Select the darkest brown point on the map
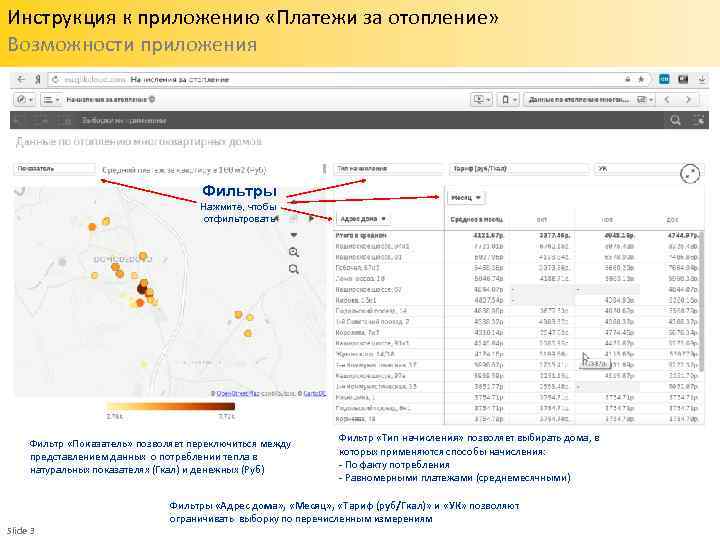 142,289
